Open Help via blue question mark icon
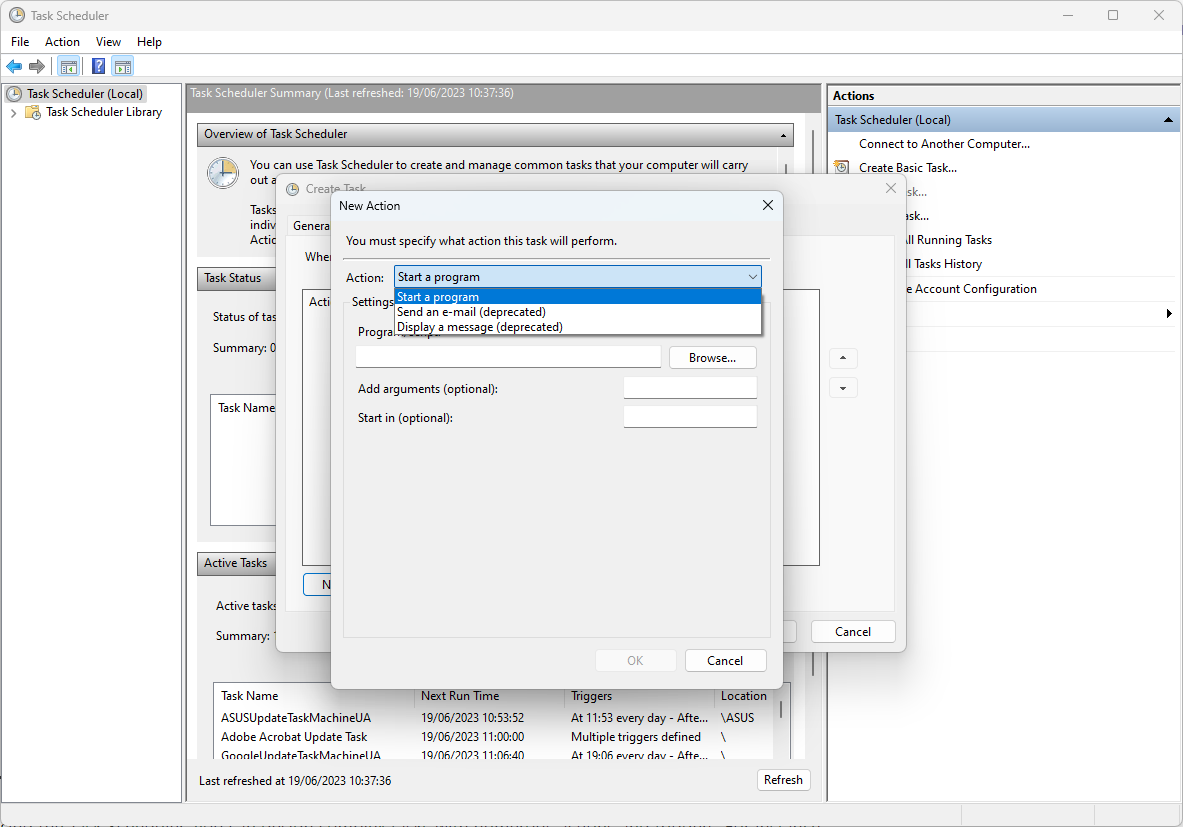Image resolution: width=1183 pixels, height=827 pixels. tap(98, 67)
